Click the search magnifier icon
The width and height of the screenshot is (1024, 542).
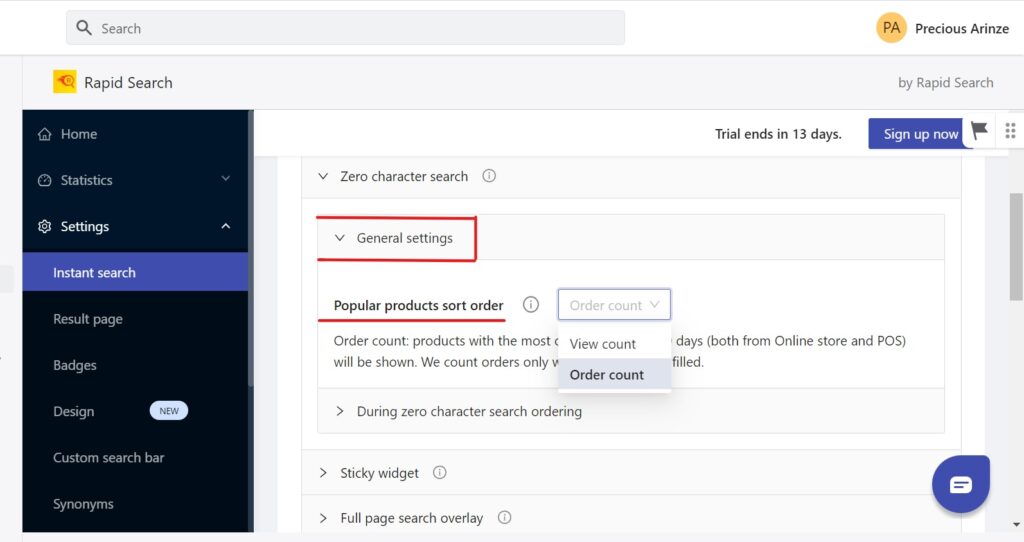[84, 27]
